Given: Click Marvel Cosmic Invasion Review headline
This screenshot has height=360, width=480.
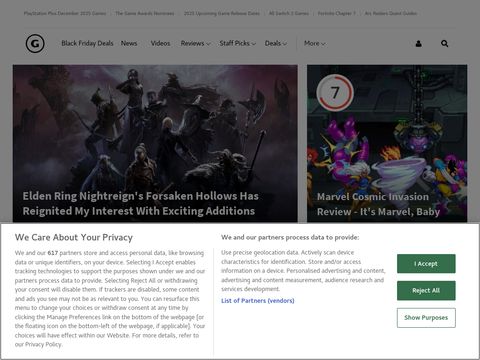Looking at the screenshot, I should click(378, 204).
